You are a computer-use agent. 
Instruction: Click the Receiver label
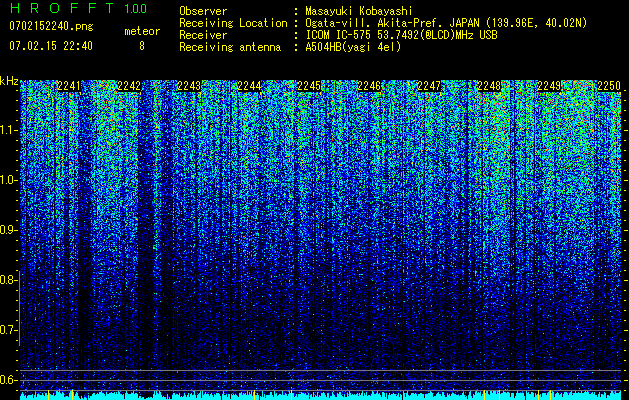[203, 35]
